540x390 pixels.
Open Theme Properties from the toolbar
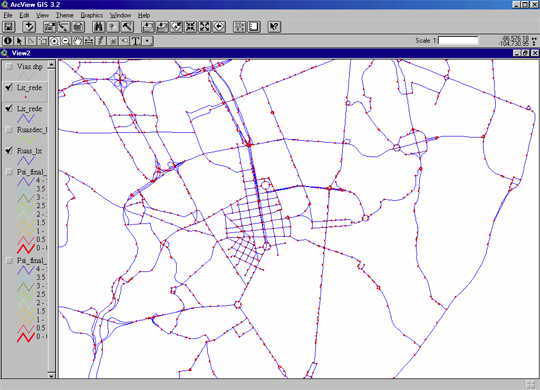49,27
